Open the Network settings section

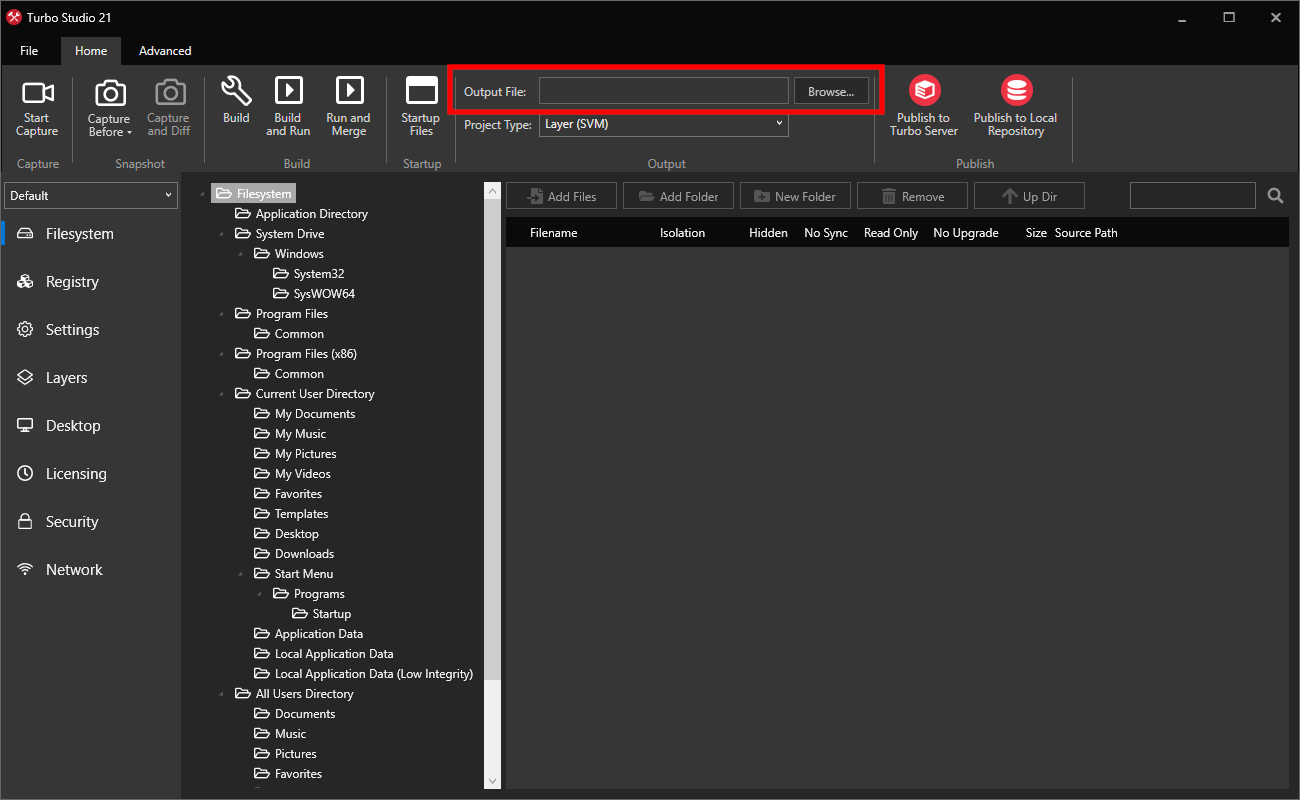point(73,569)
